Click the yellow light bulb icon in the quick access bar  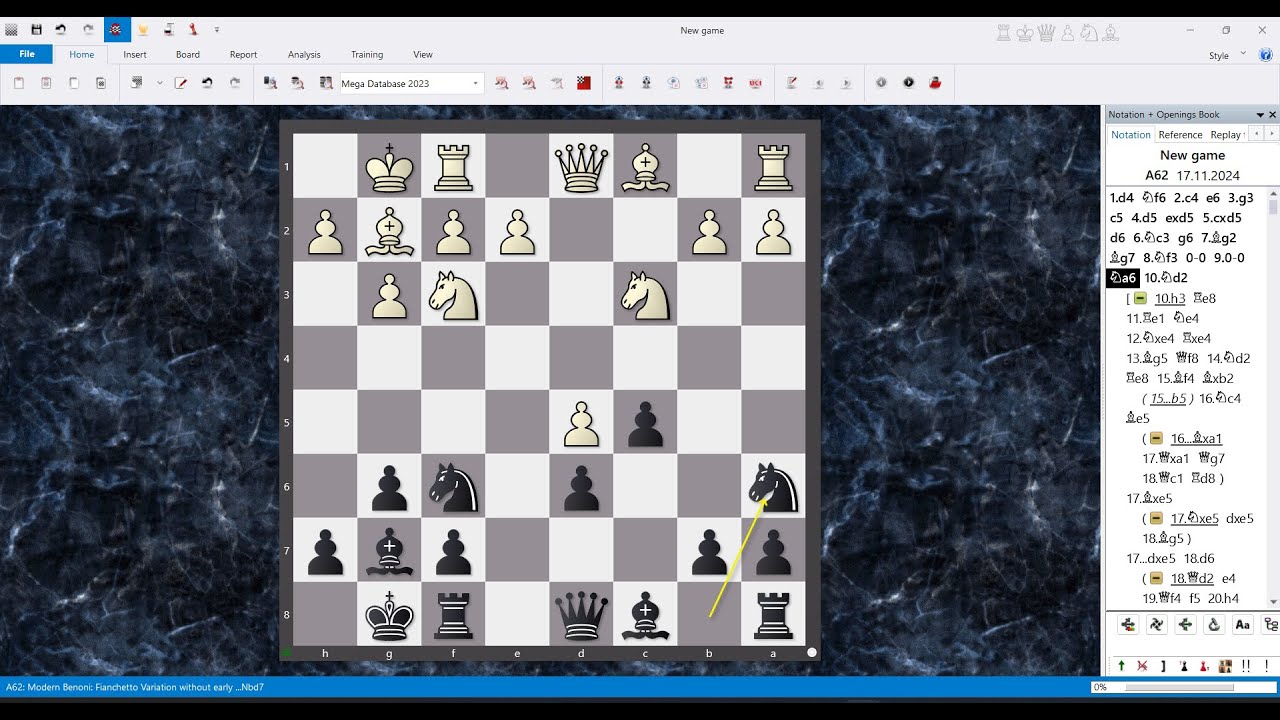pos(143,30)
